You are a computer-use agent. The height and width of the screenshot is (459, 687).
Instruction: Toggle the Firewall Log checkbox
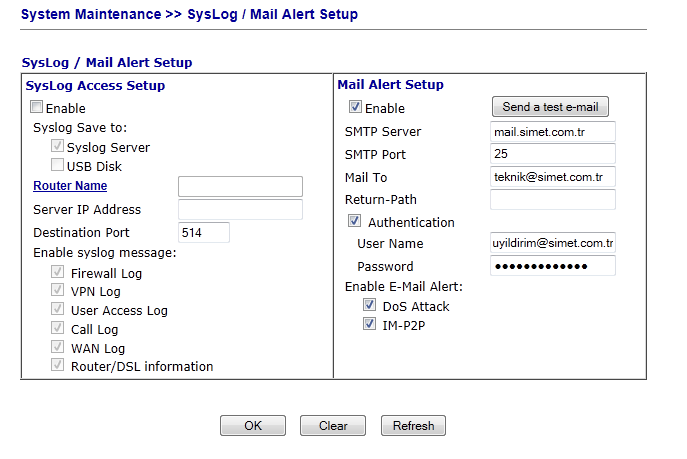point(58,273)
